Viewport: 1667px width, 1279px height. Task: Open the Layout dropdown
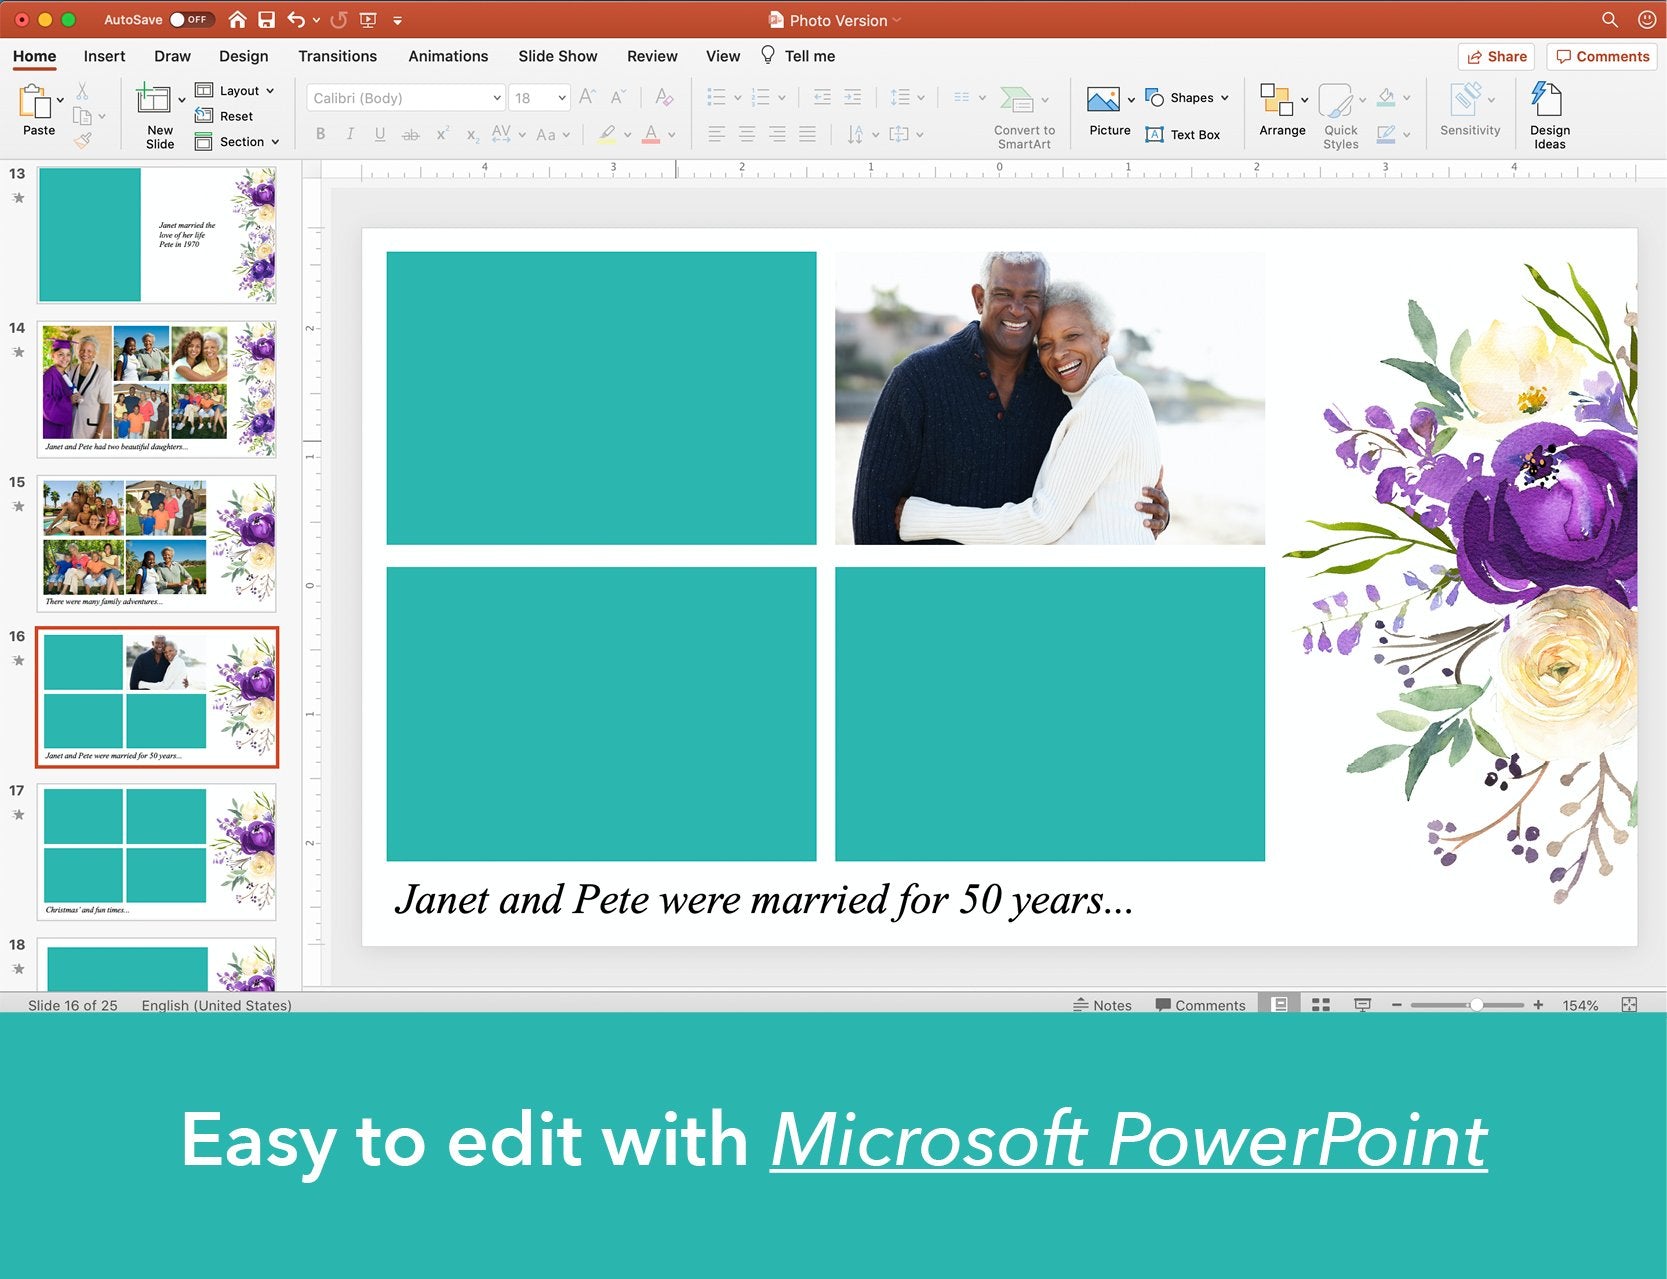pos(236,90)
